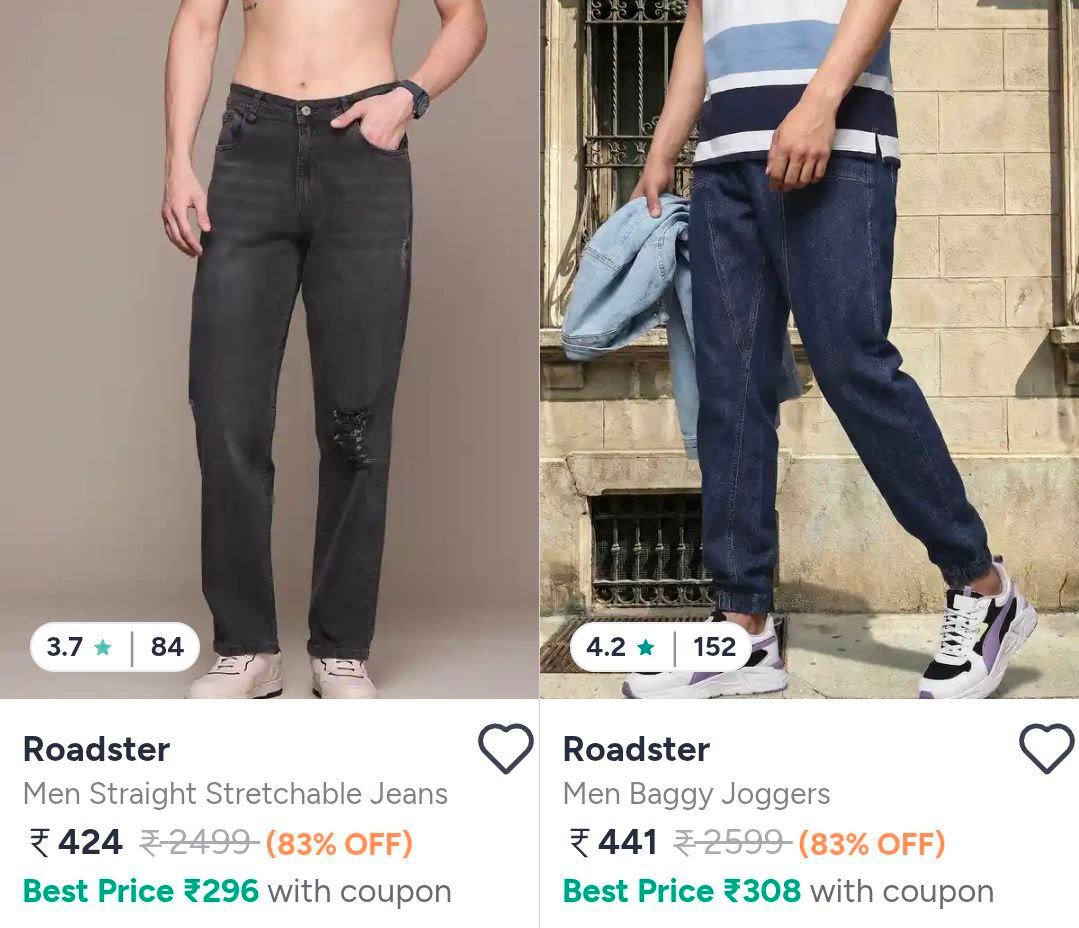The image size is (1079, 928).
Task: Click the ₹424 price
Action: [76, 843]
